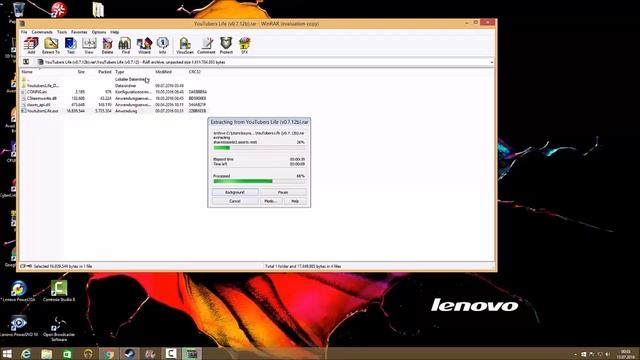Click the Info toolbar icon
This screenshot has width=640, height=360.
click(162, 45)
